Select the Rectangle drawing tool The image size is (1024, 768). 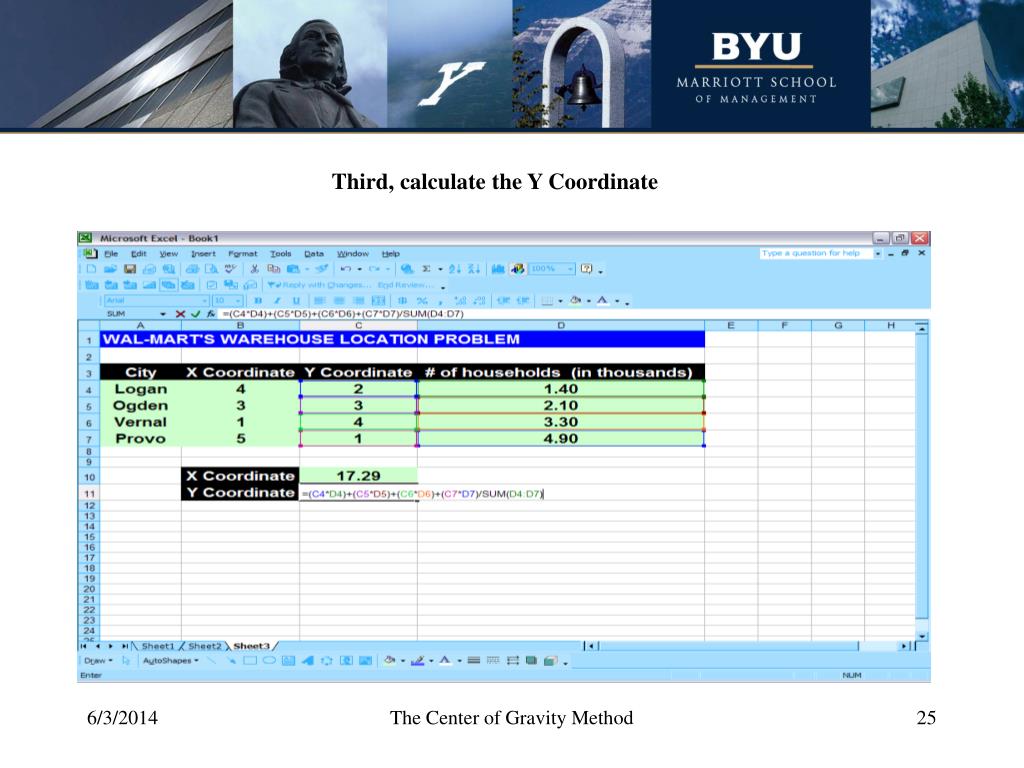tap(249, 661)
